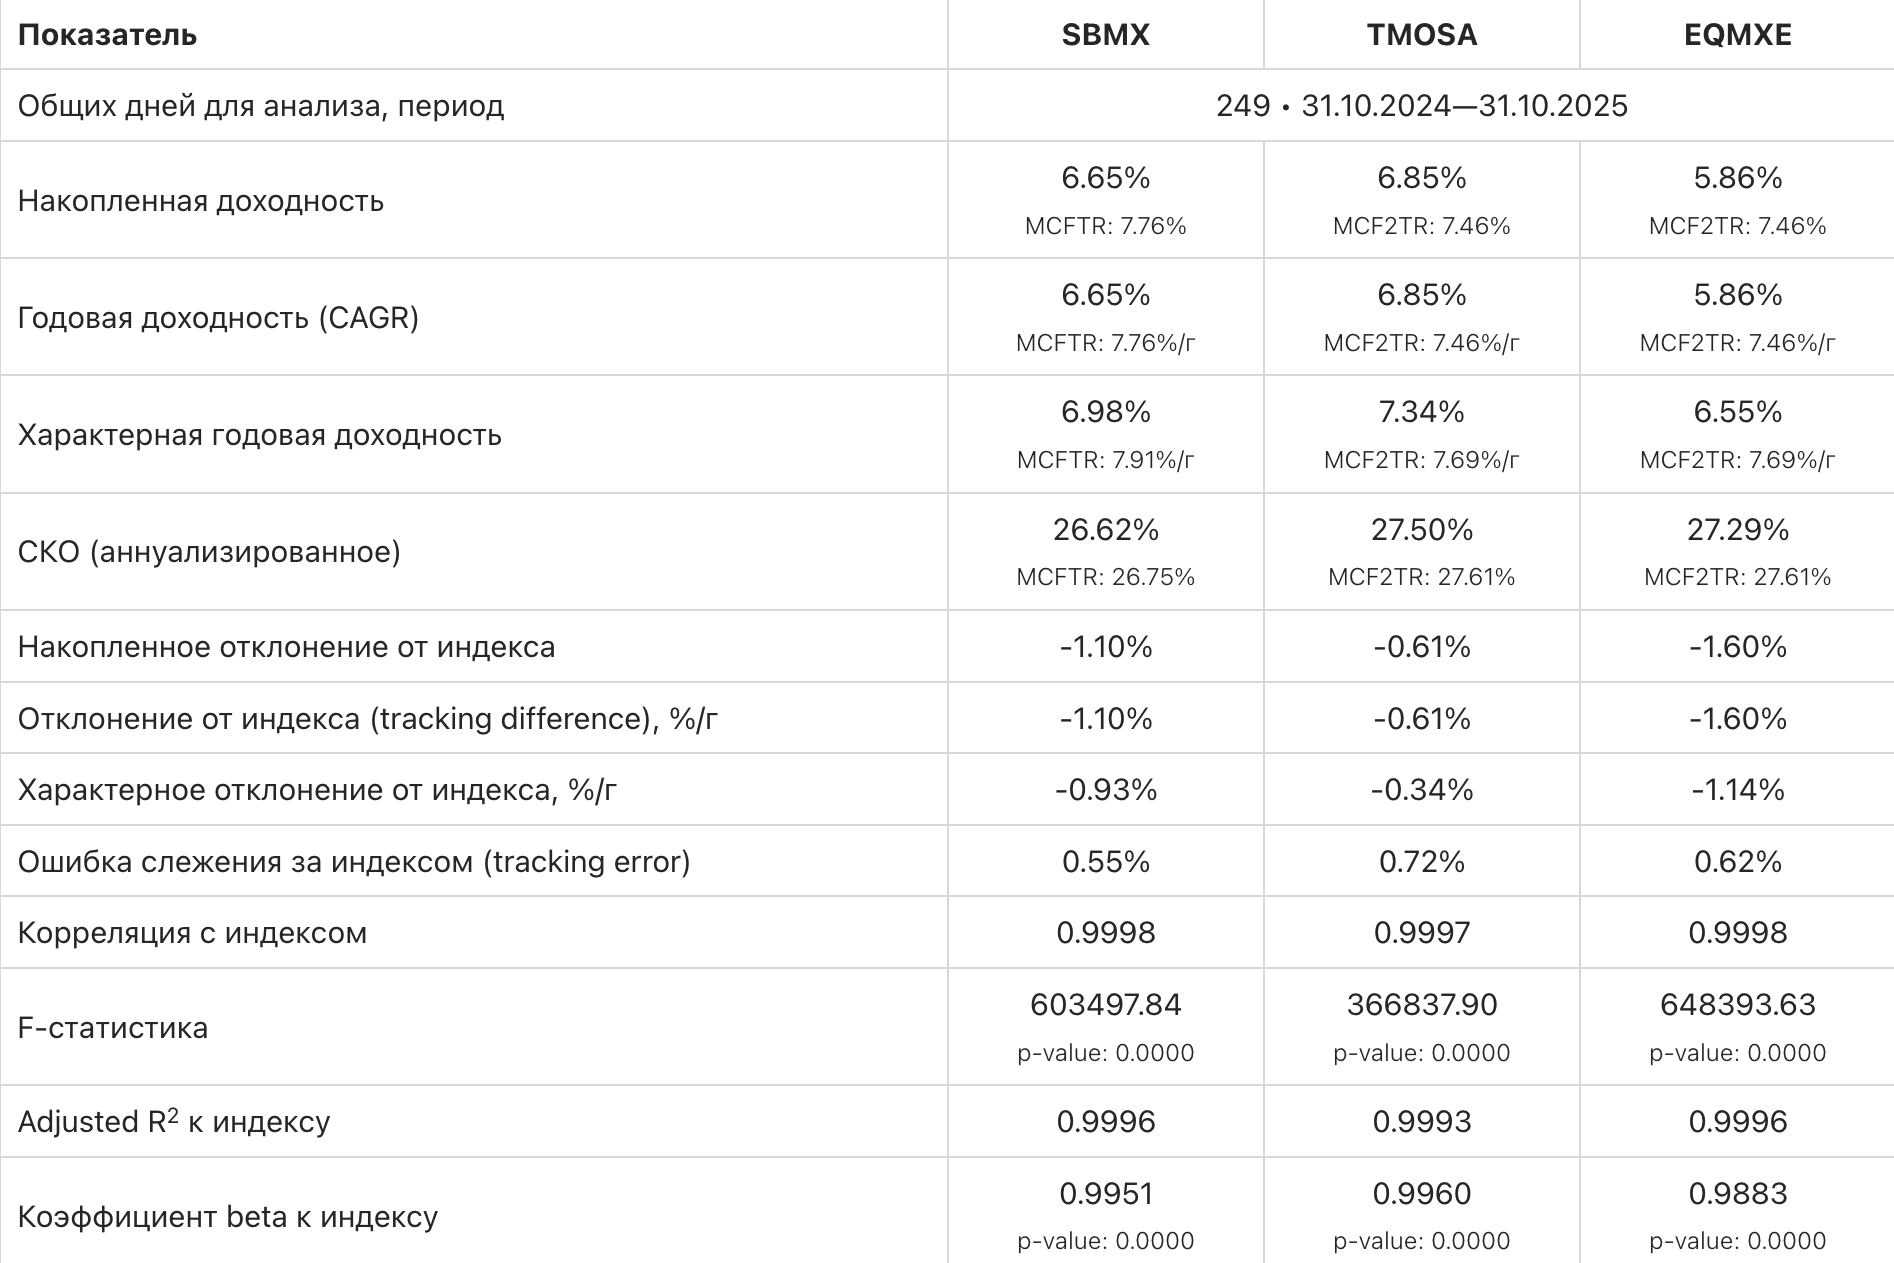
Task: Click the Коэффициент beta к индексу label
Action: coord(228,1217)
